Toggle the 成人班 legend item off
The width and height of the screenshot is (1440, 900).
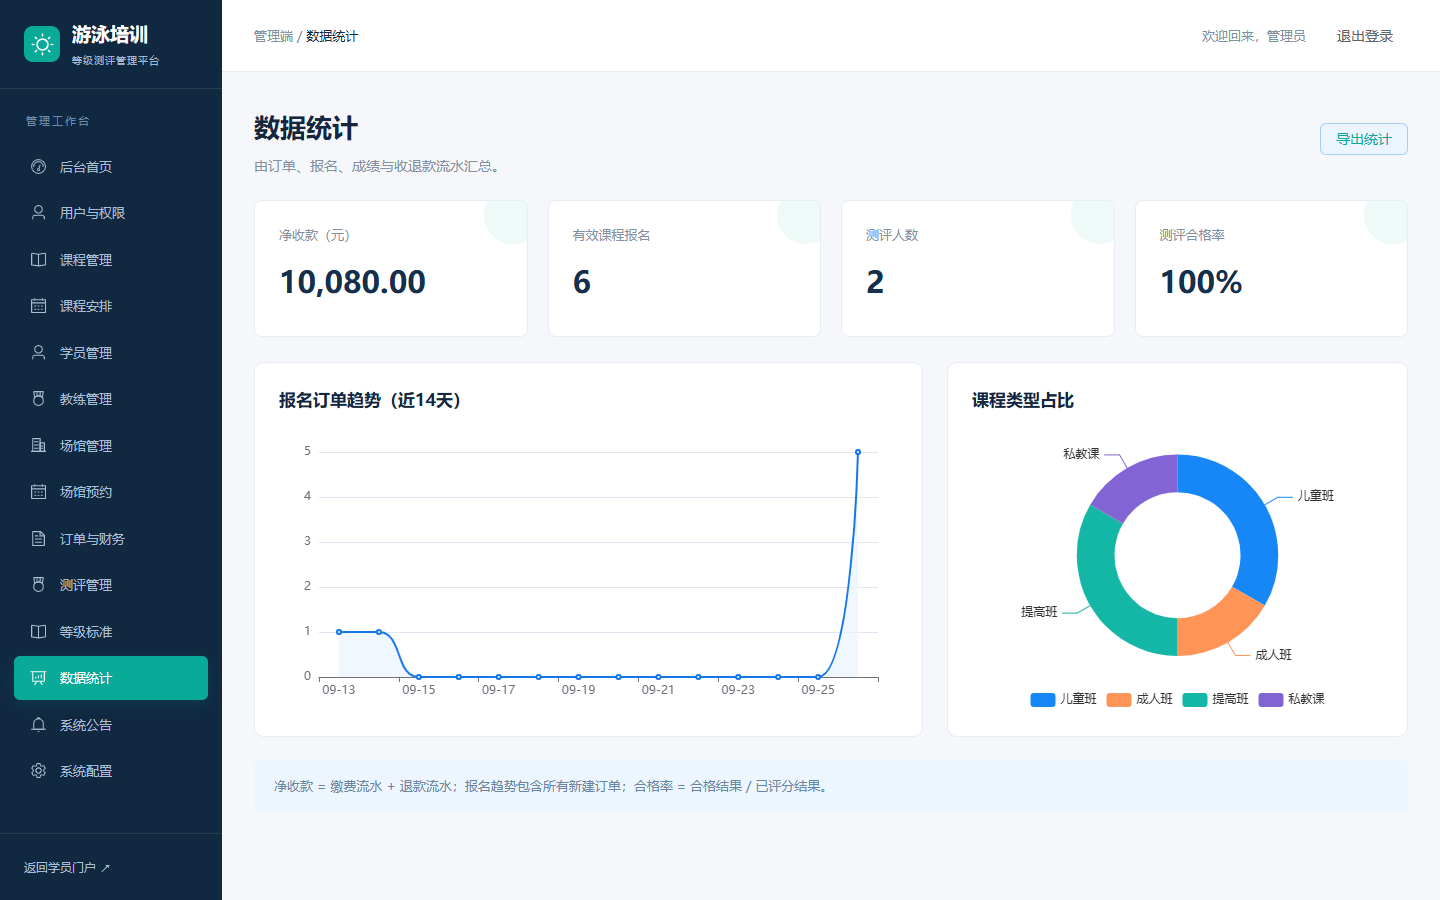tap(1140, 699)
